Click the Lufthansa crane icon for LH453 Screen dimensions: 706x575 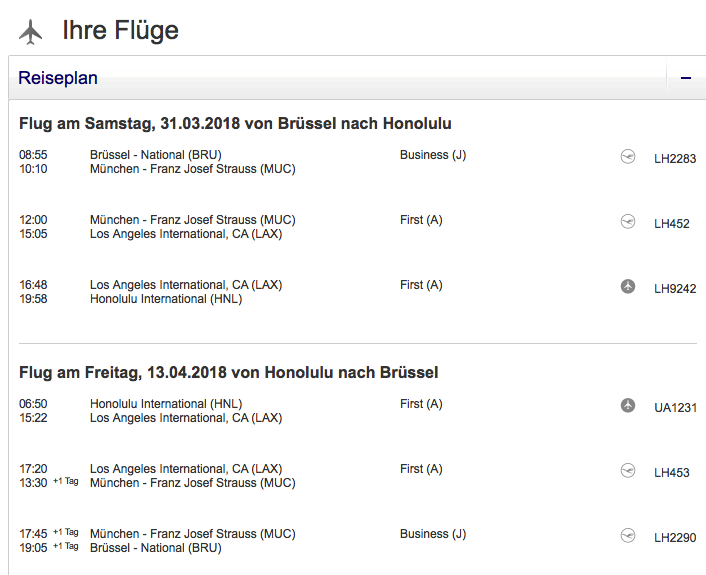[x=628, y=471]
